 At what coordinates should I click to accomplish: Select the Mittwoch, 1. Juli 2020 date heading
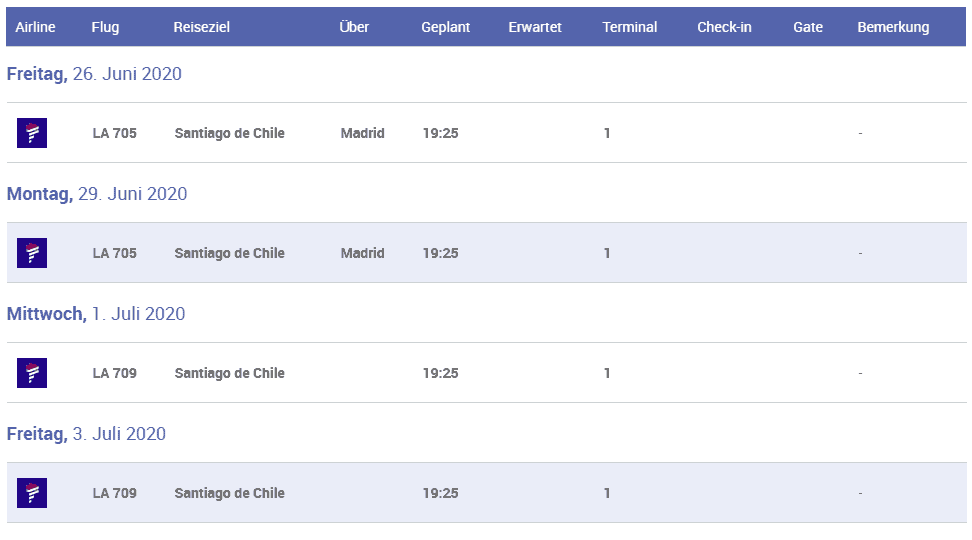(96, 314)
